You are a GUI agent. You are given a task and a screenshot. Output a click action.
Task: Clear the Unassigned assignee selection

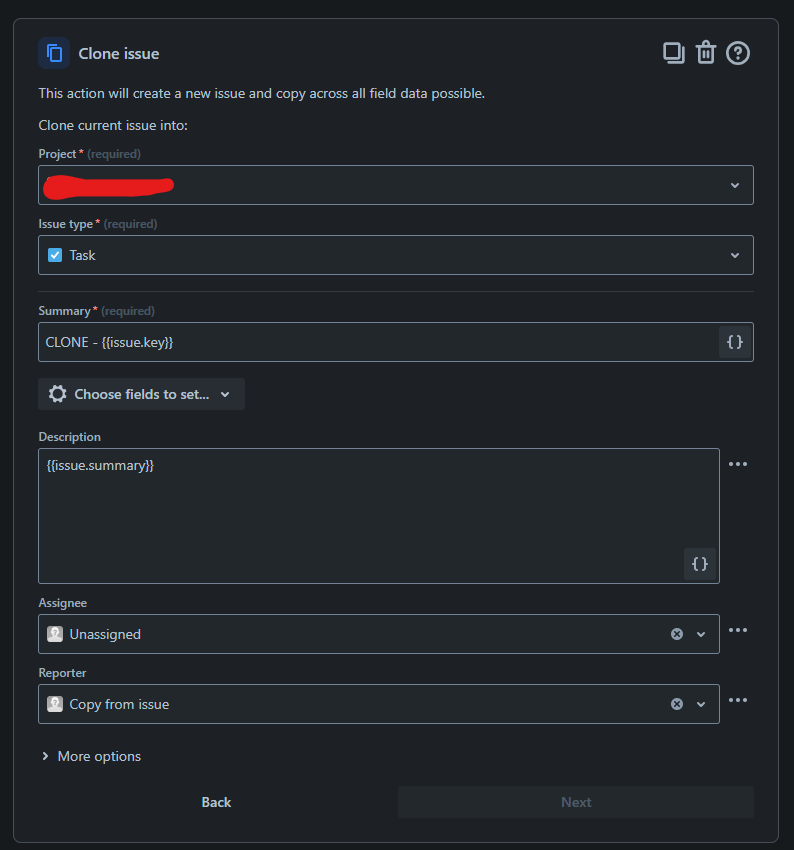(x=677, y=633)
